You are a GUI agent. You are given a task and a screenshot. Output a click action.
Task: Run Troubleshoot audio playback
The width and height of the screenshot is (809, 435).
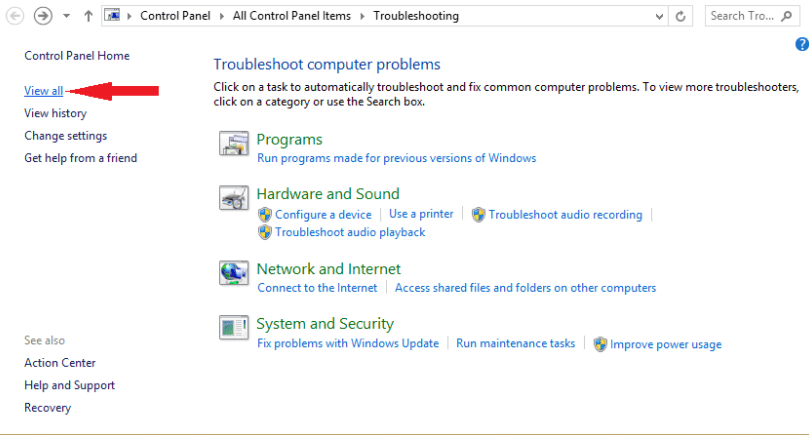350,232
